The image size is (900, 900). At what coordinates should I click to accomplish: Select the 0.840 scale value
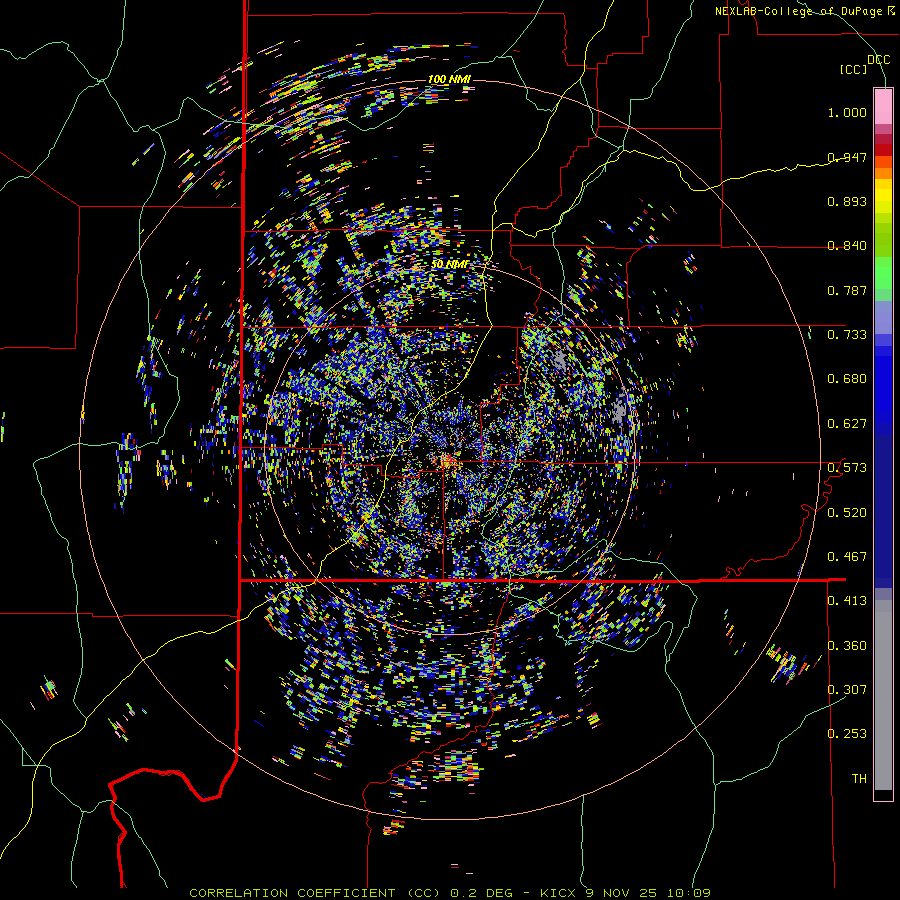click(847, 246)
